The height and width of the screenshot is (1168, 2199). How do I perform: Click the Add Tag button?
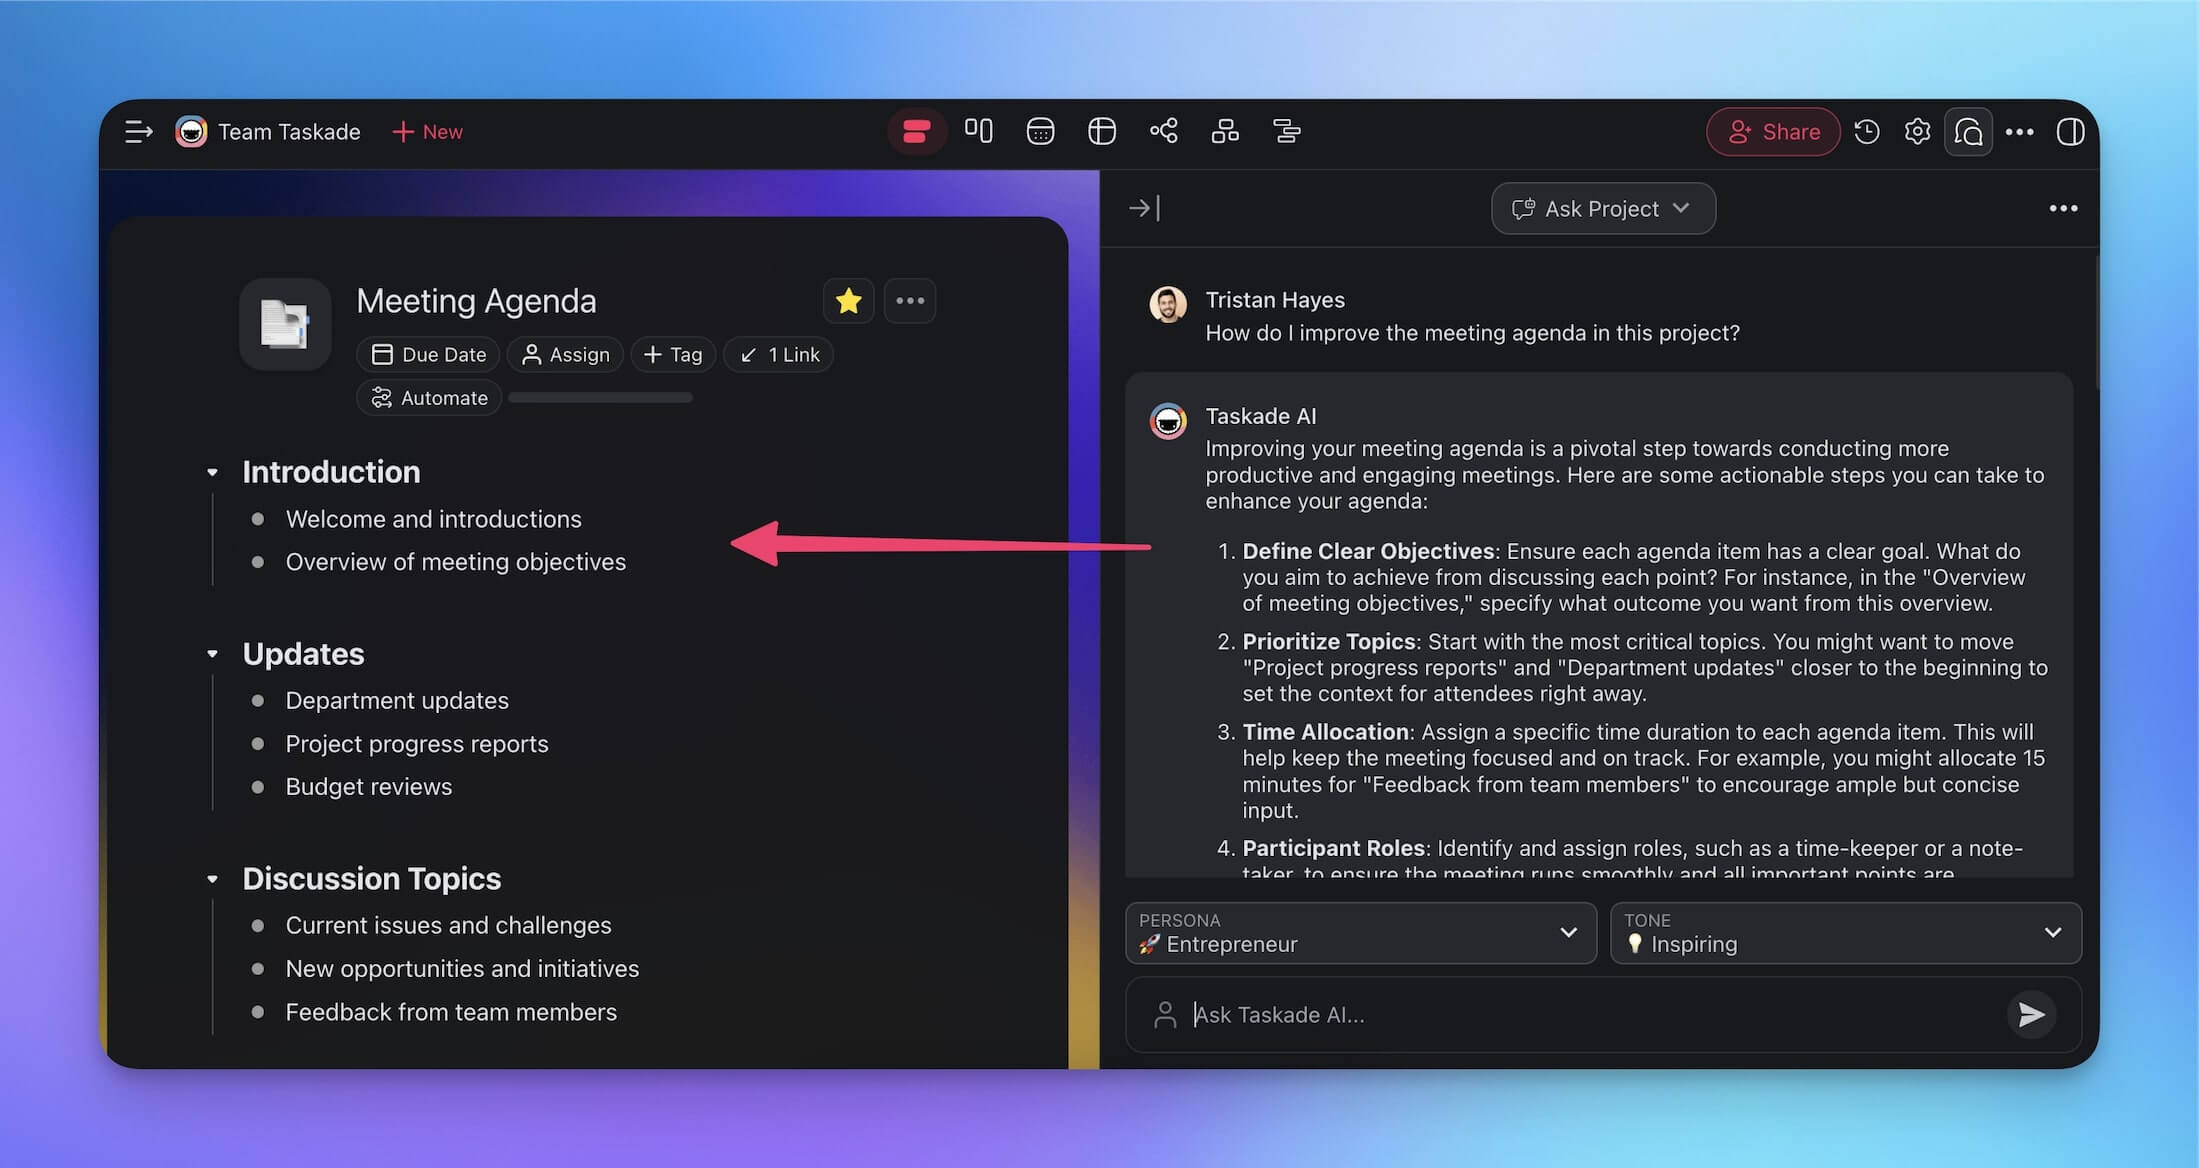[x=675, y=353]
